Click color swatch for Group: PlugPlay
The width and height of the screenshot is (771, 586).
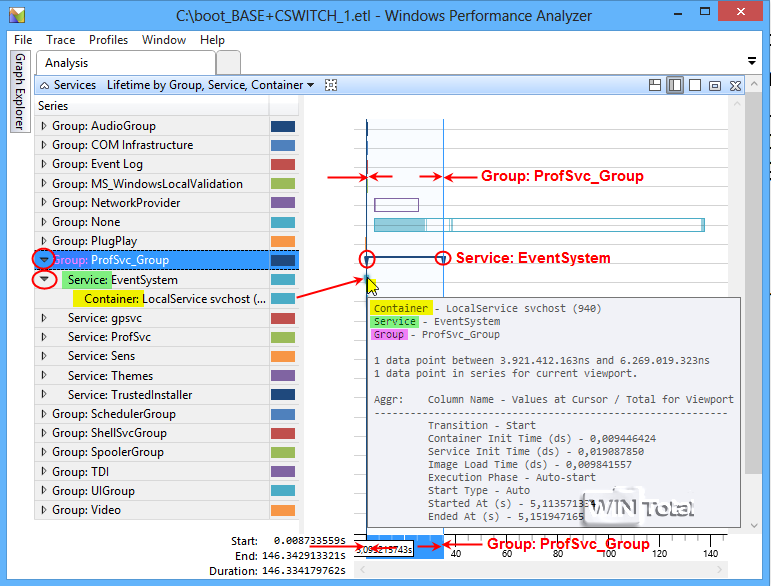click(x=283, y=241)
